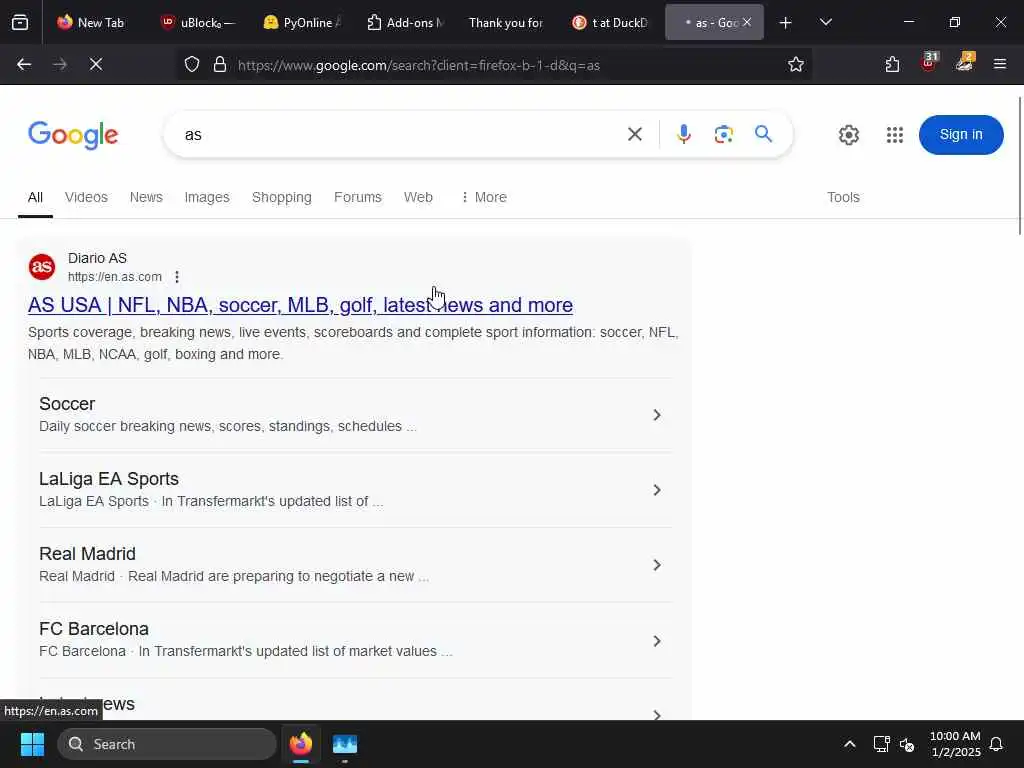Screen dimensions: 1024x768
Task: Open Windows notifications bell
Action: [997, 744]
